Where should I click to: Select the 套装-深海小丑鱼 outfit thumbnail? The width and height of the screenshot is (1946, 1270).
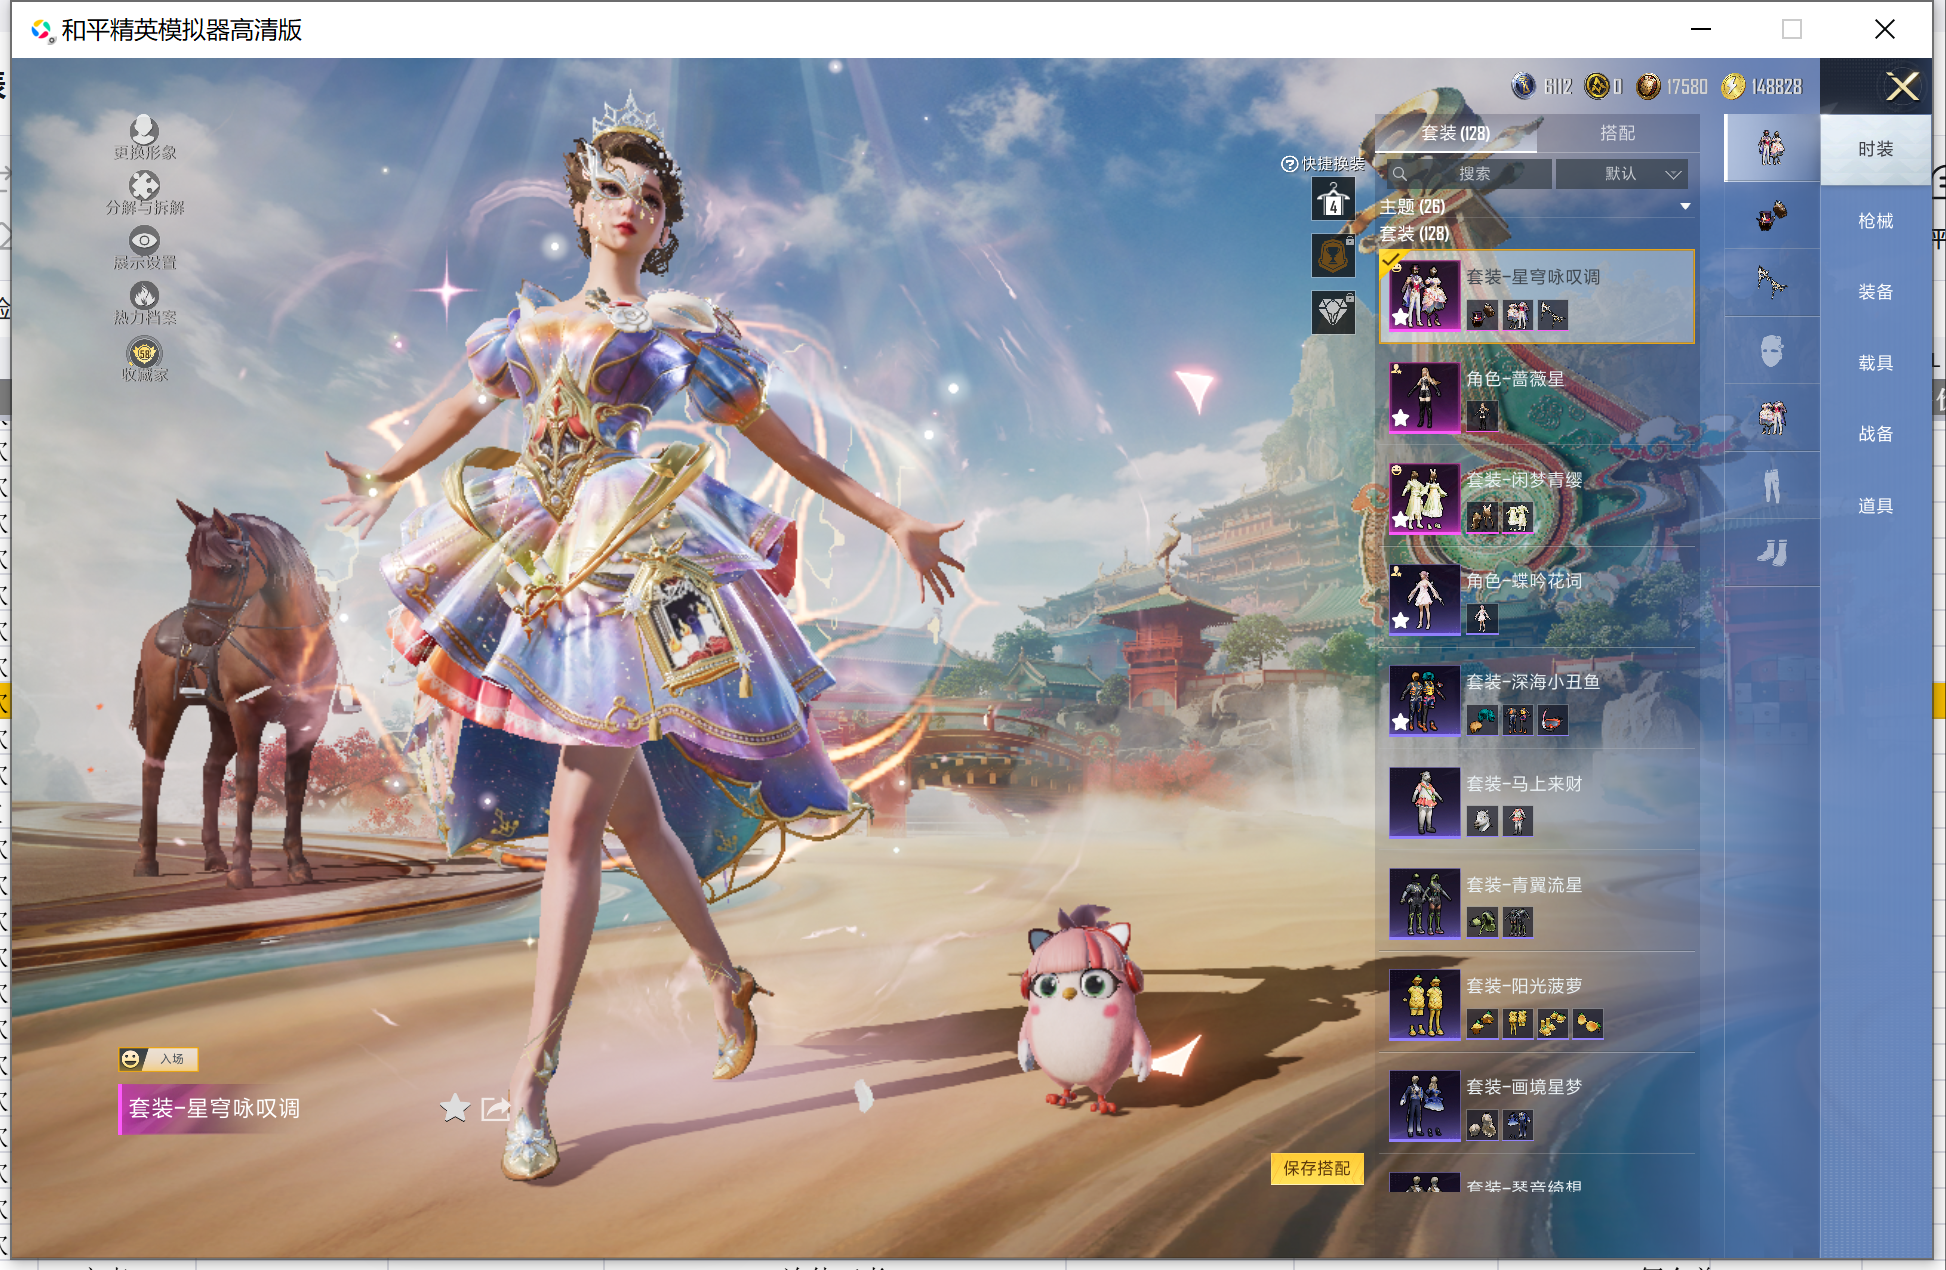1424,700
